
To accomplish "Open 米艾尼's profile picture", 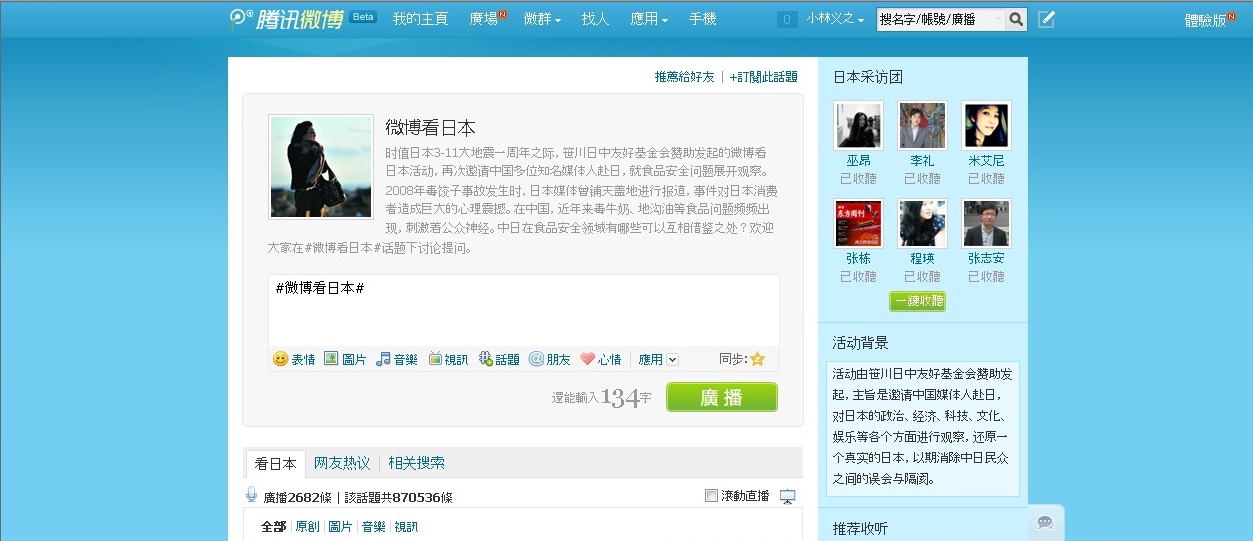I will click(x=986, y=125).
